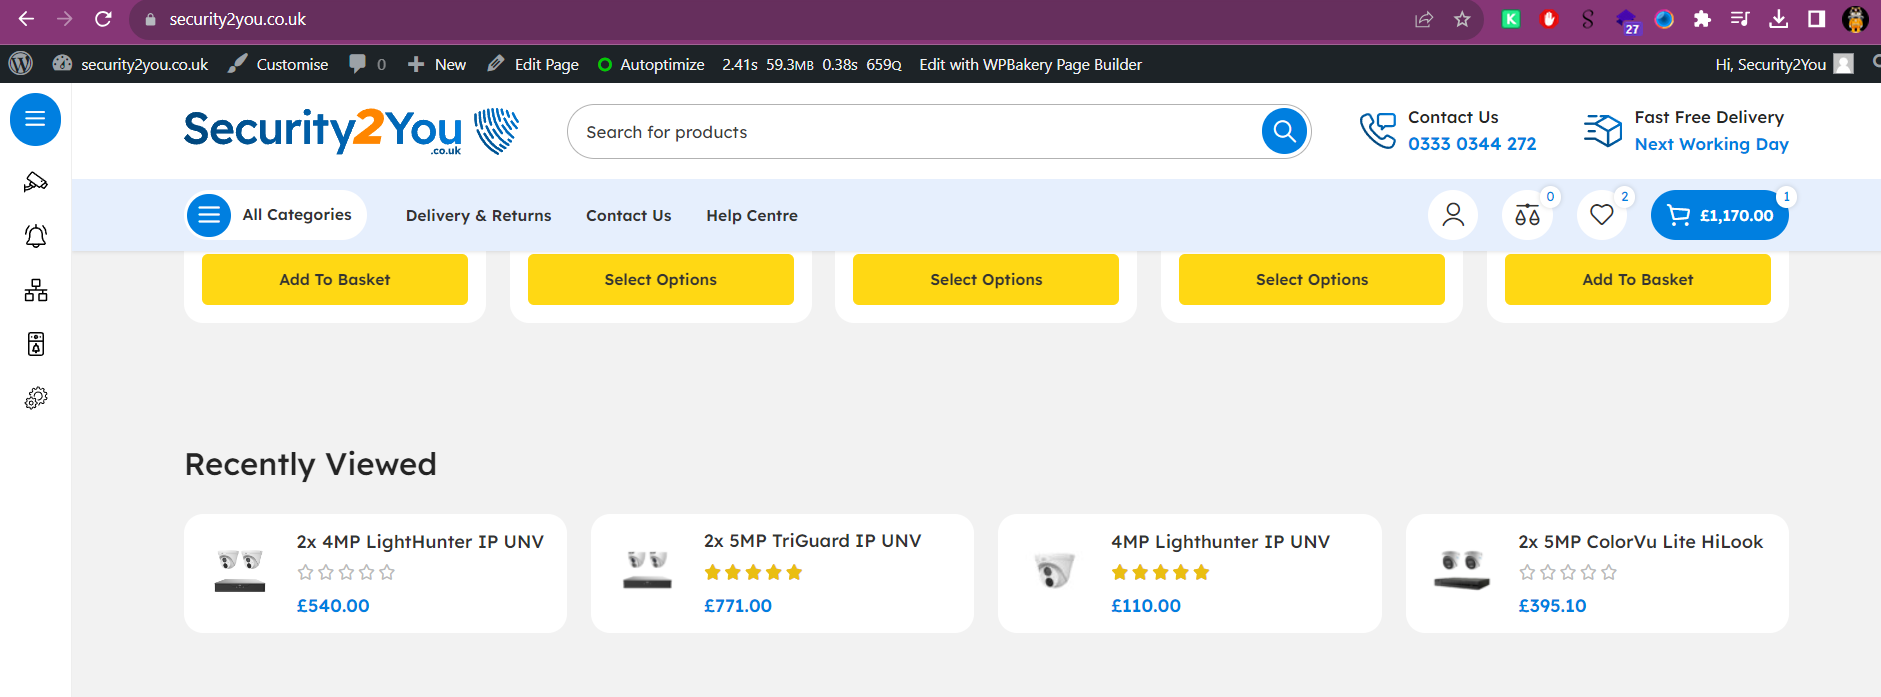This screenshot has width=1881, height=697.
Task: Click the Recently Viewed heading
Action: 311,464
